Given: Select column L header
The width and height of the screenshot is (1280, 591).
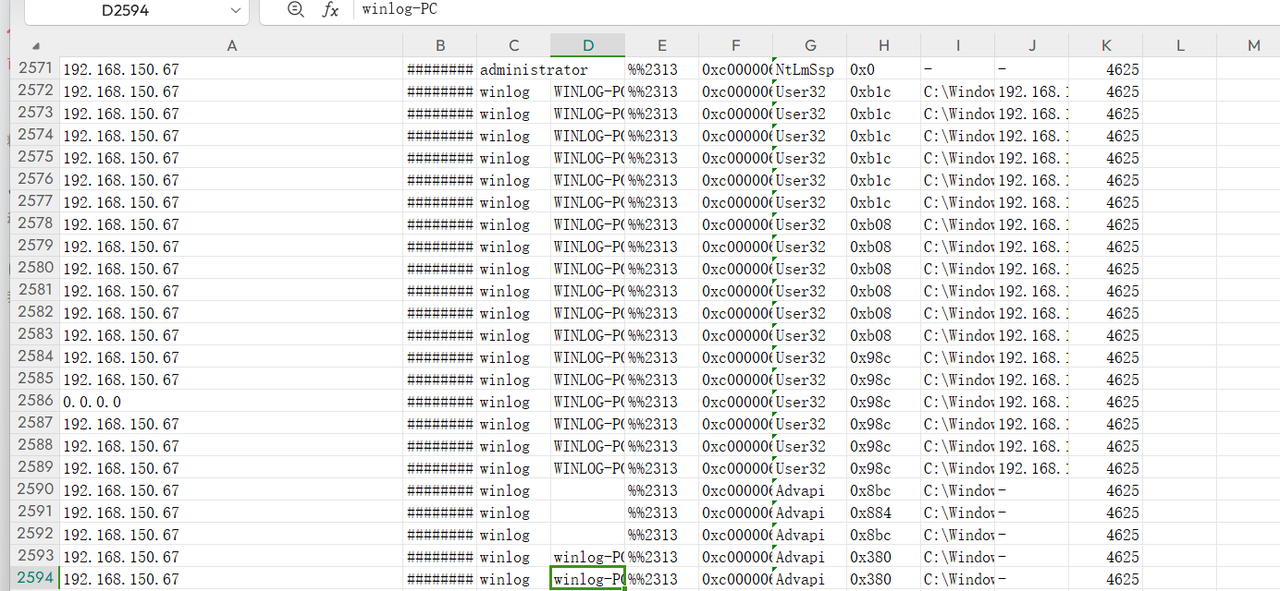Looking at the screenshot, I should tap(1180, 46).
